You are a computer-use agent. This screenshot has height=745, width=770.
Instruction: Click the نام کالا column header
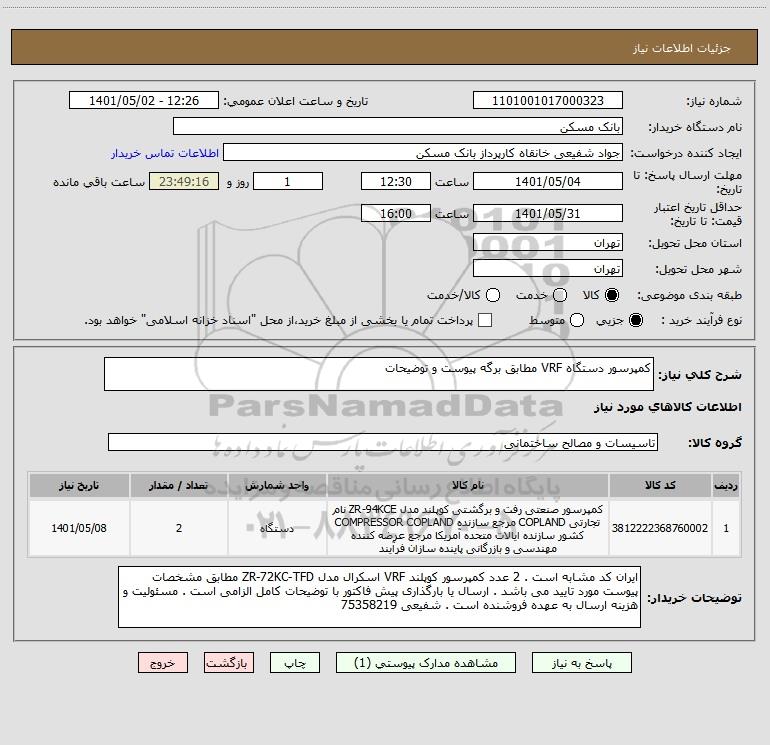tap(468, 485)
